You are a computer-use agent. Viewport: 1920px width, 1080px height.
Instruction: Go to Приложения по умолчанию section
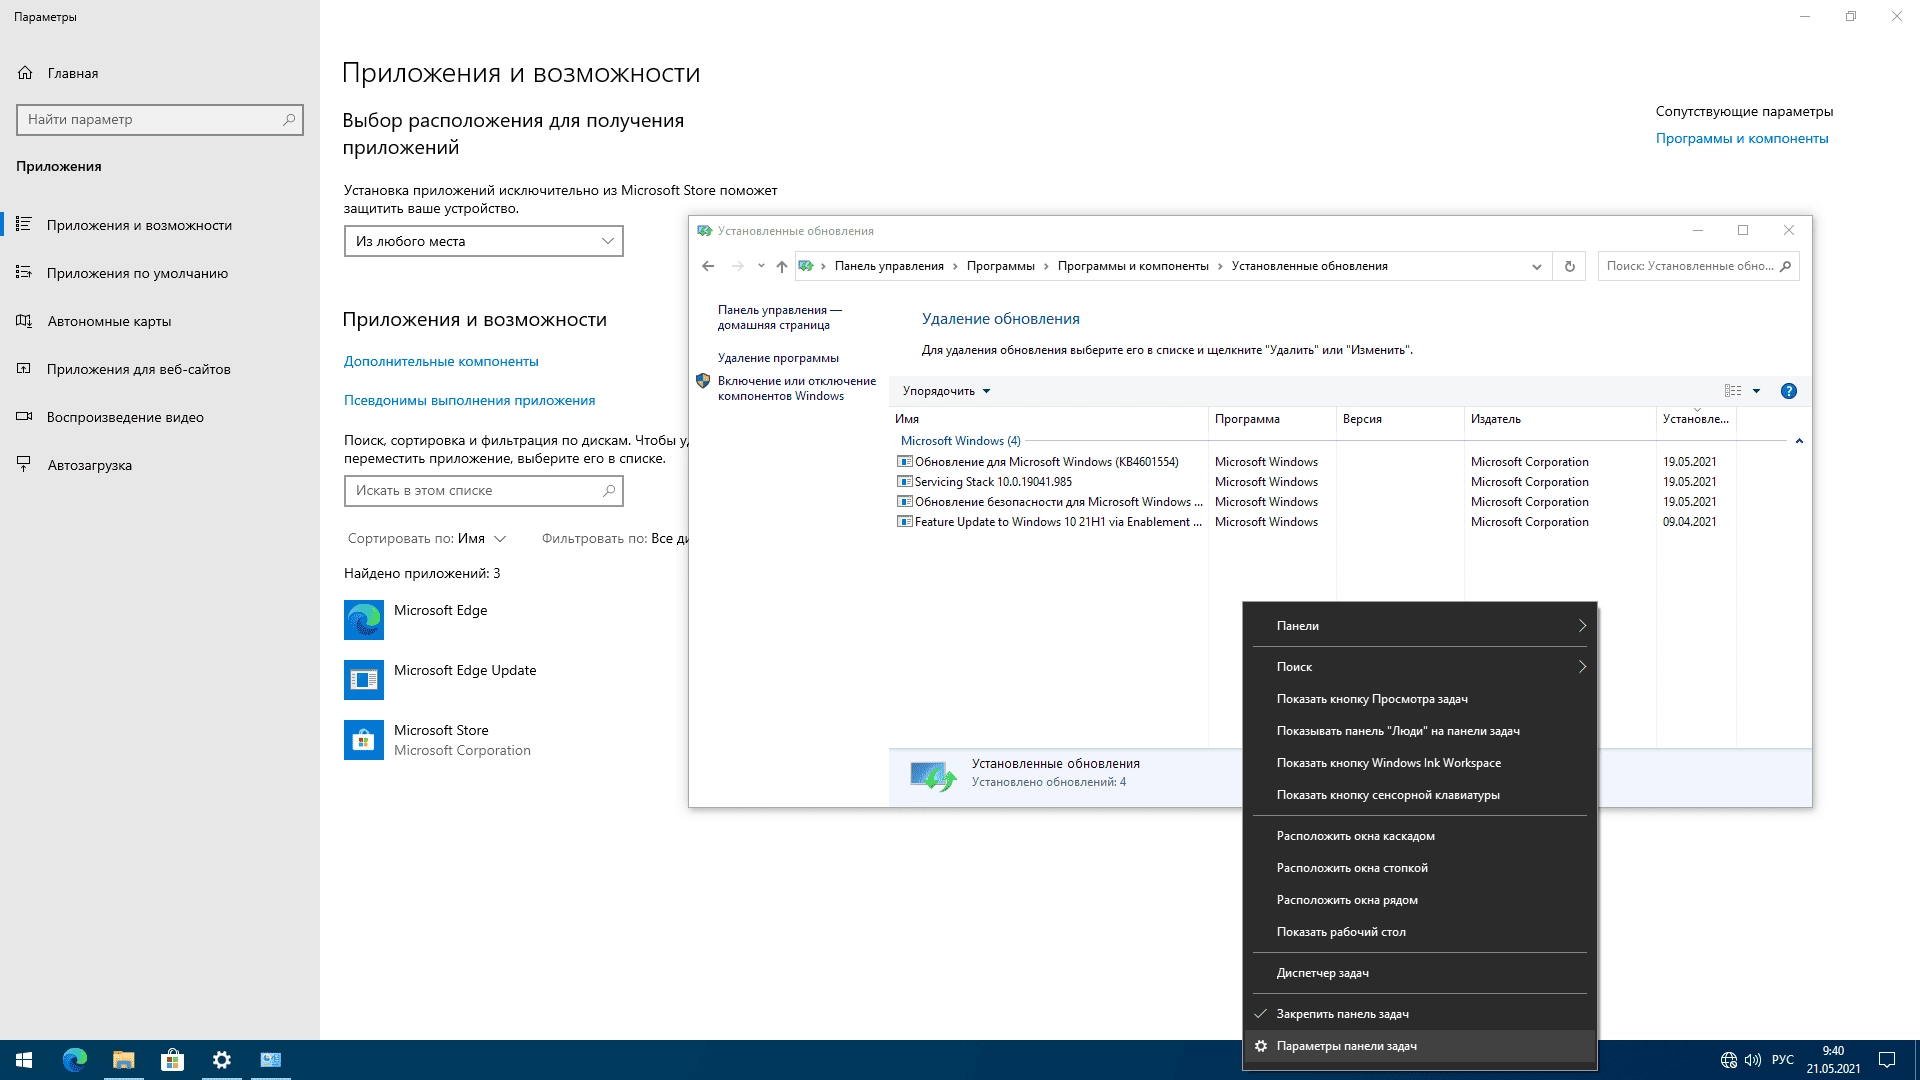(160, 273)
